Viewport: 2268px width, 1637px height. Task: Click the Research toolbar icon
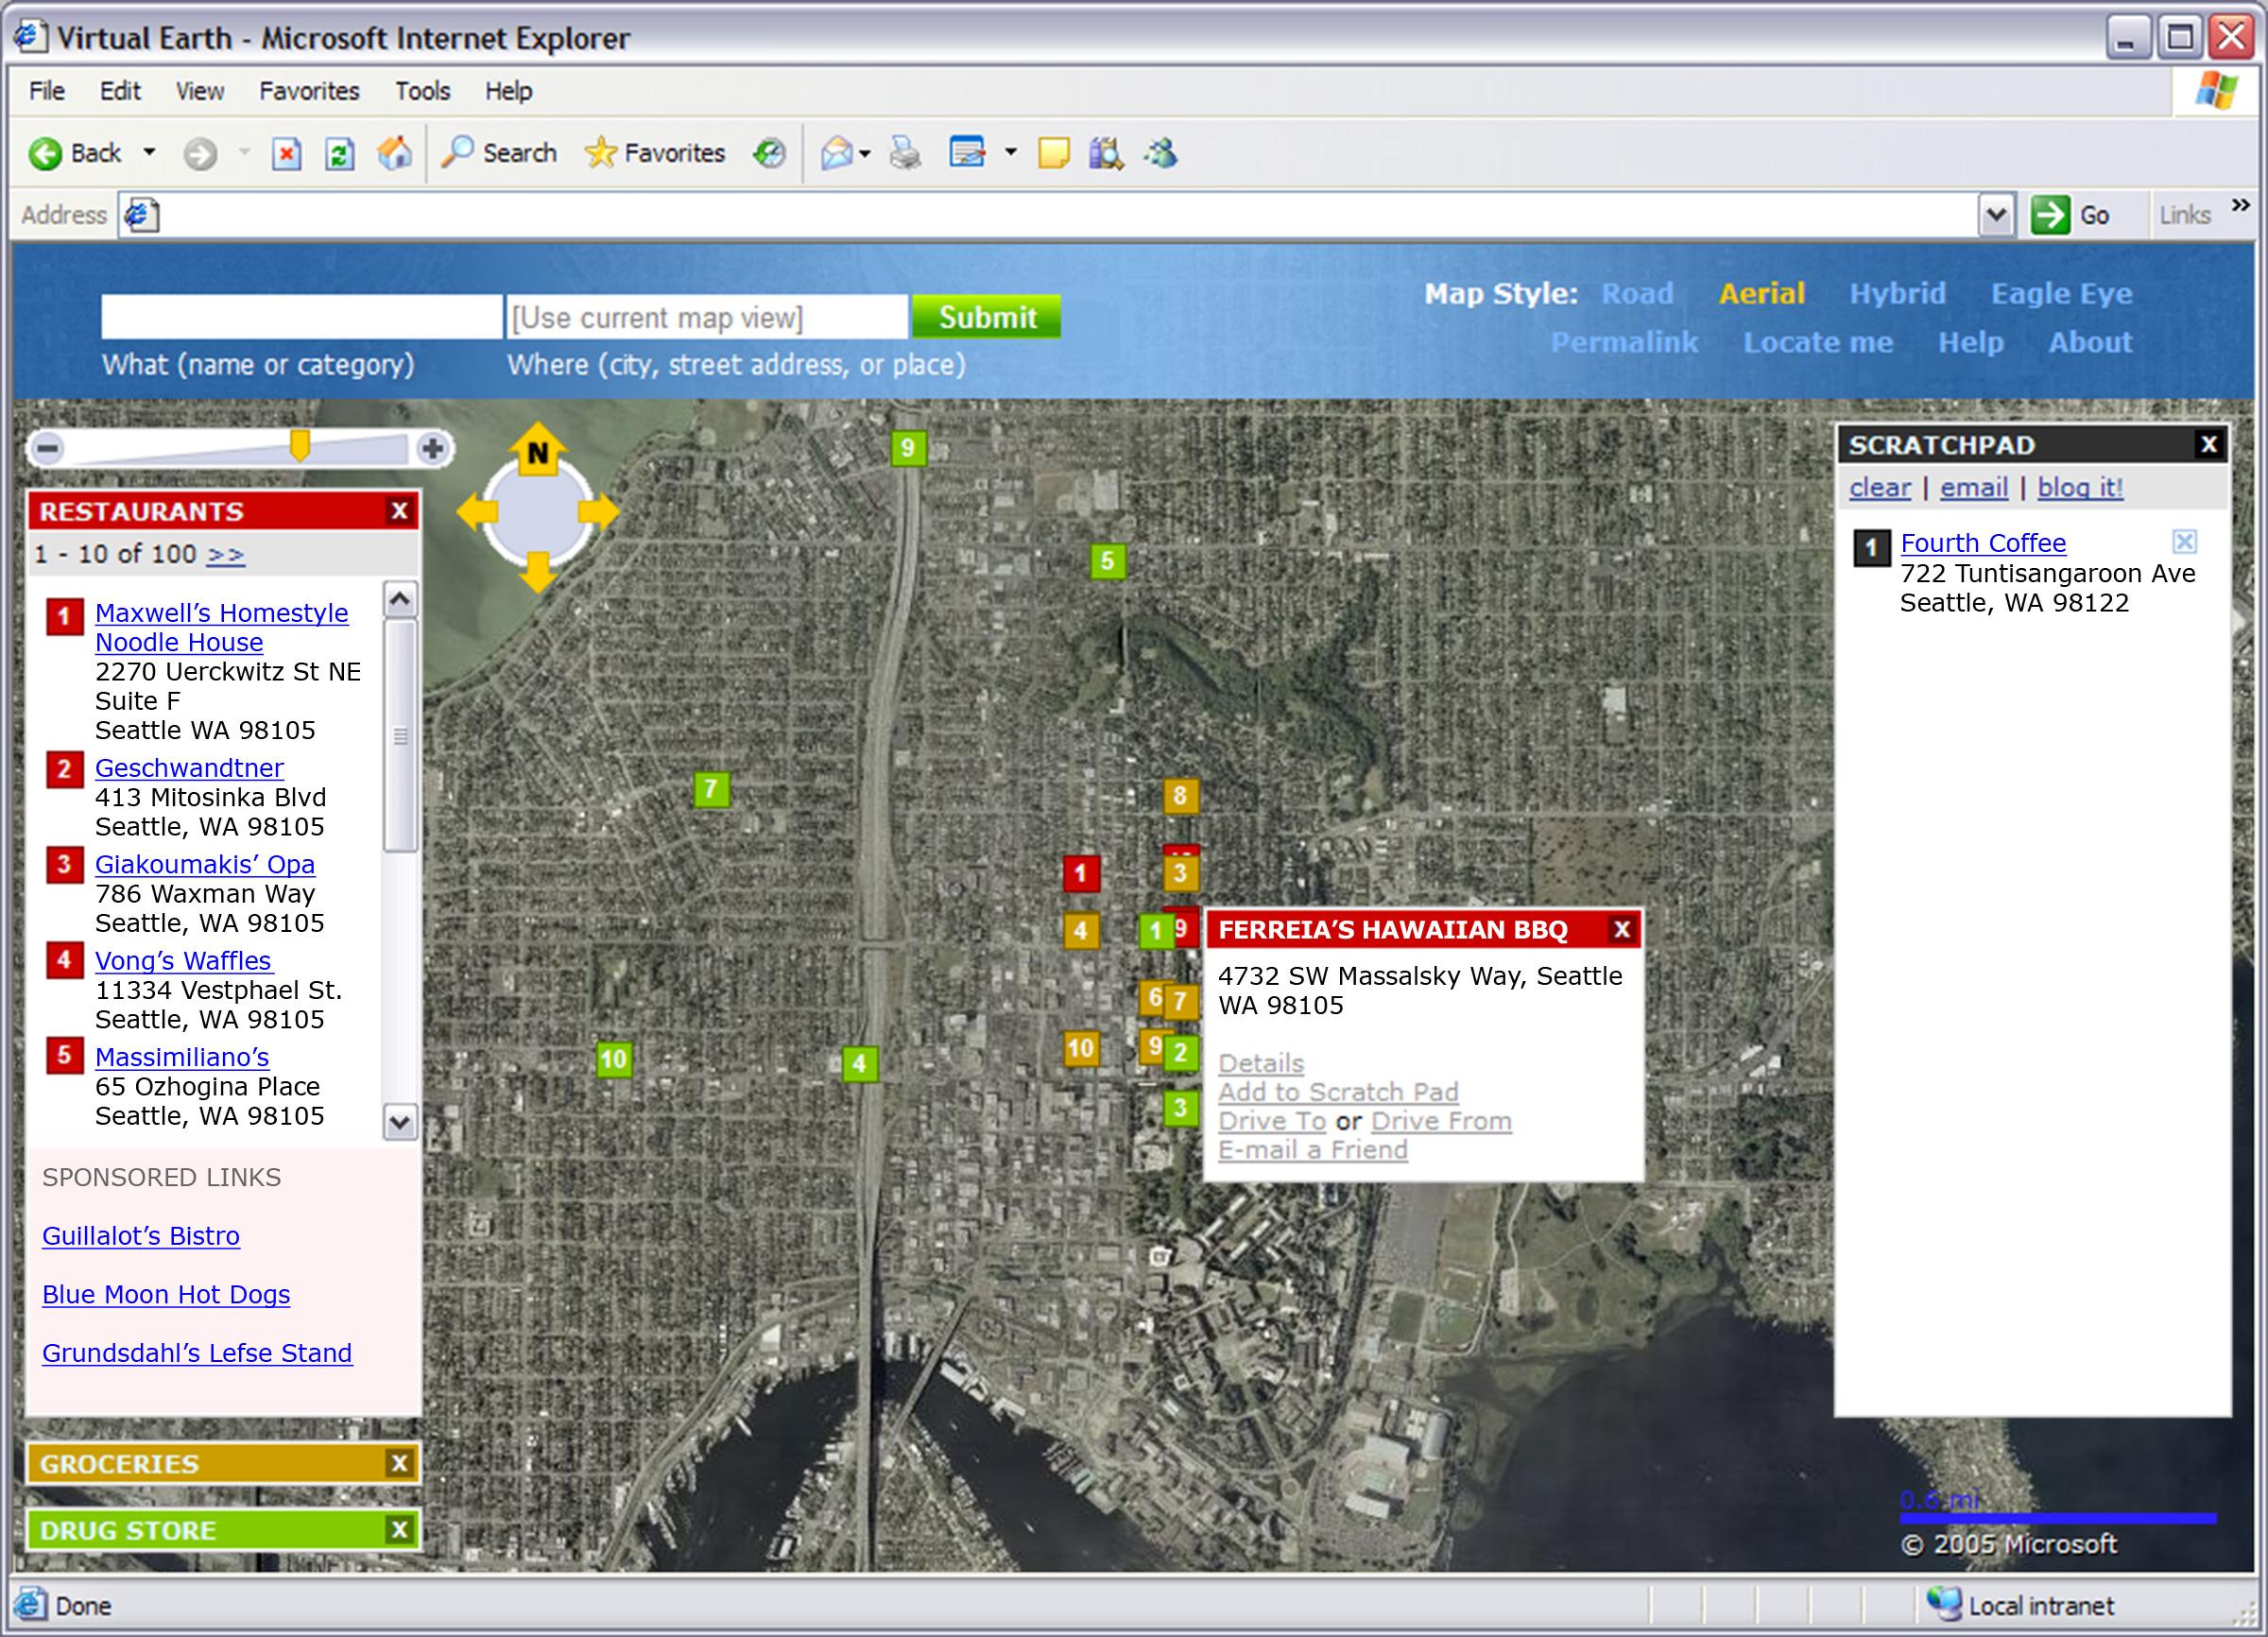pos(1106,153)
